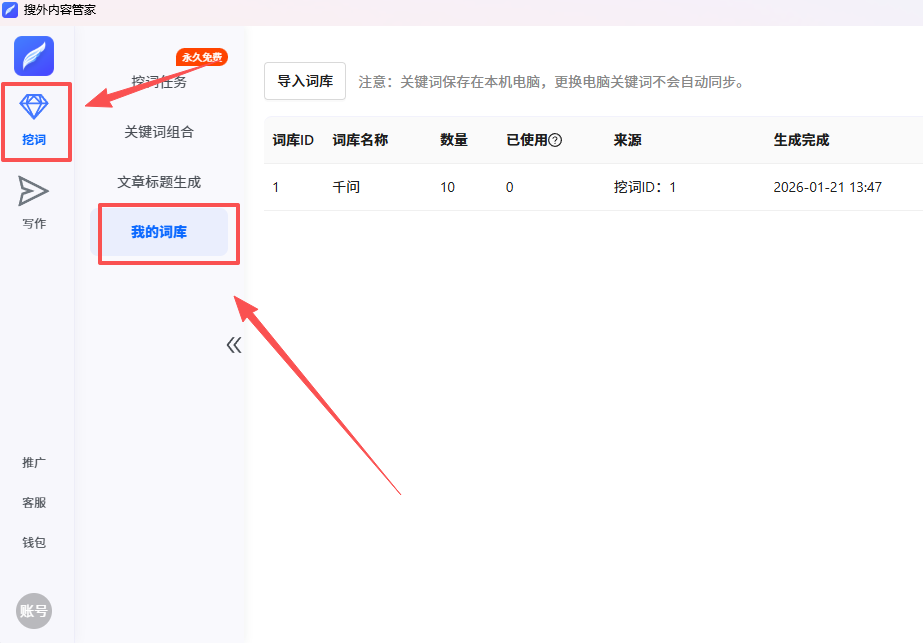Select the 我的词库 menu item
This screenshot has width=923, height=643.
coord(159,232)
